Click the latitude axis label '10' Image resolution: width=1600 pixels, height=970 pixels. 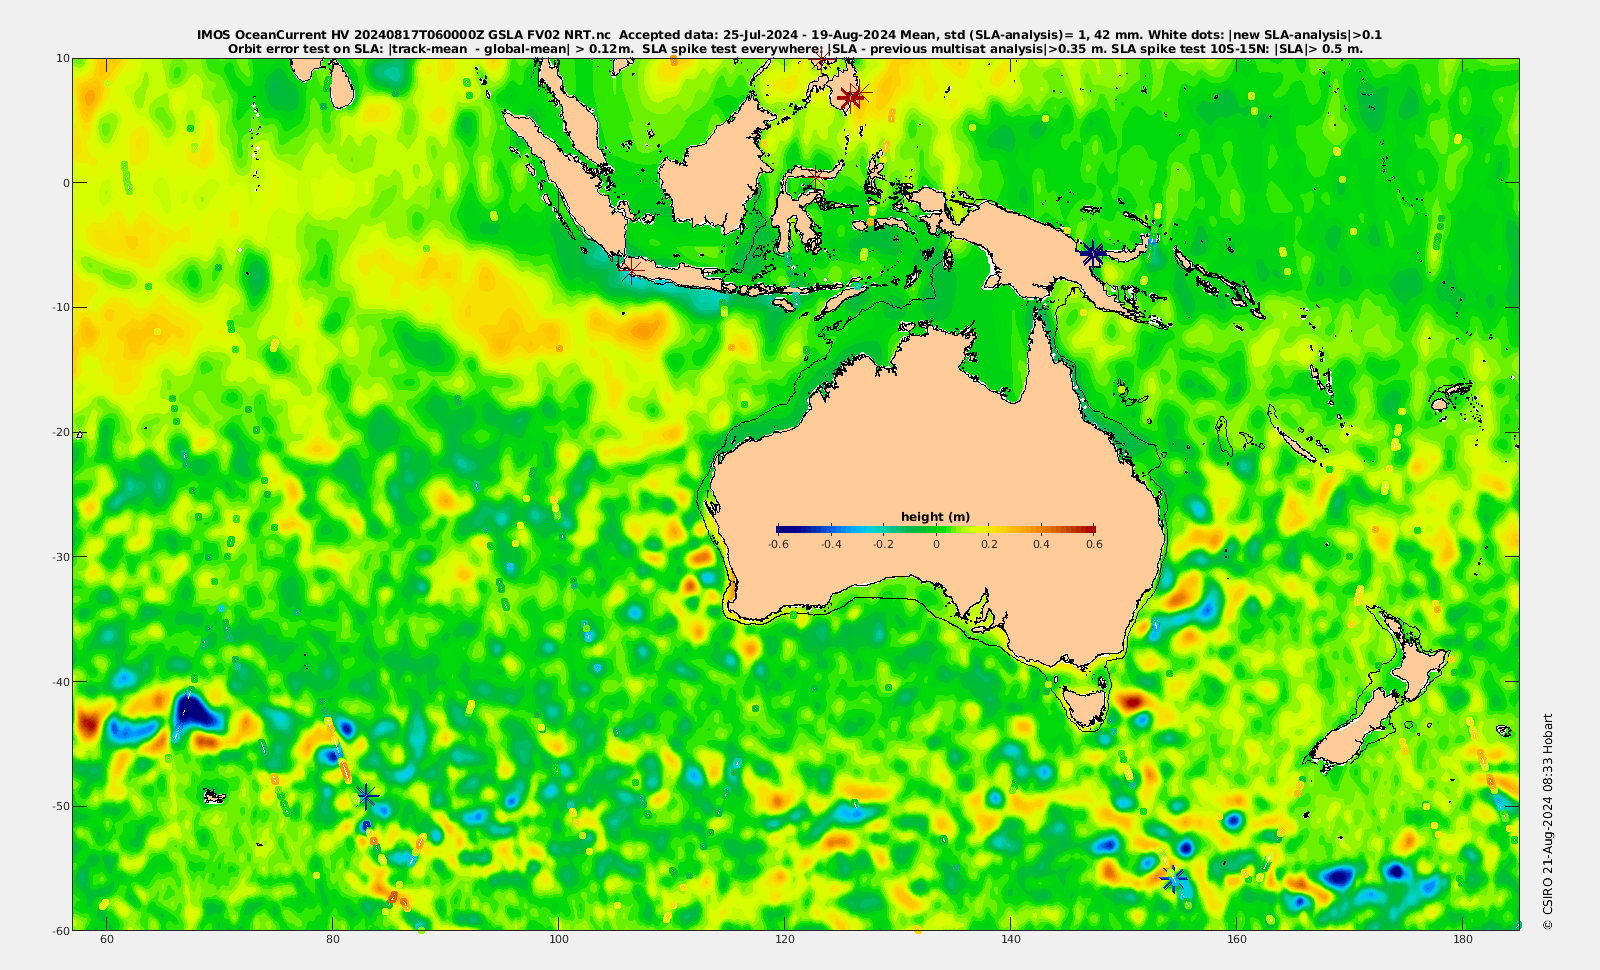click(62, 58)
